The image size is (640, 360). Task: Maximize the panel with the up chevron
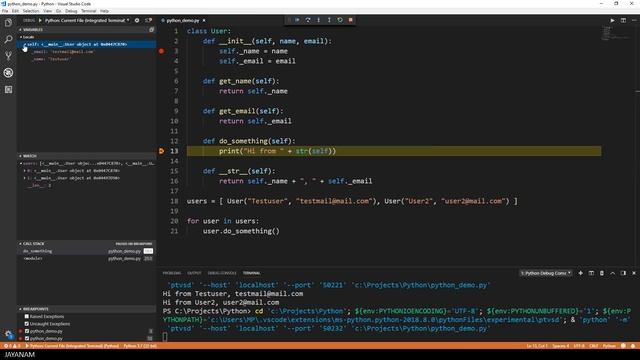pyautogui.click(x=612, y=273)
